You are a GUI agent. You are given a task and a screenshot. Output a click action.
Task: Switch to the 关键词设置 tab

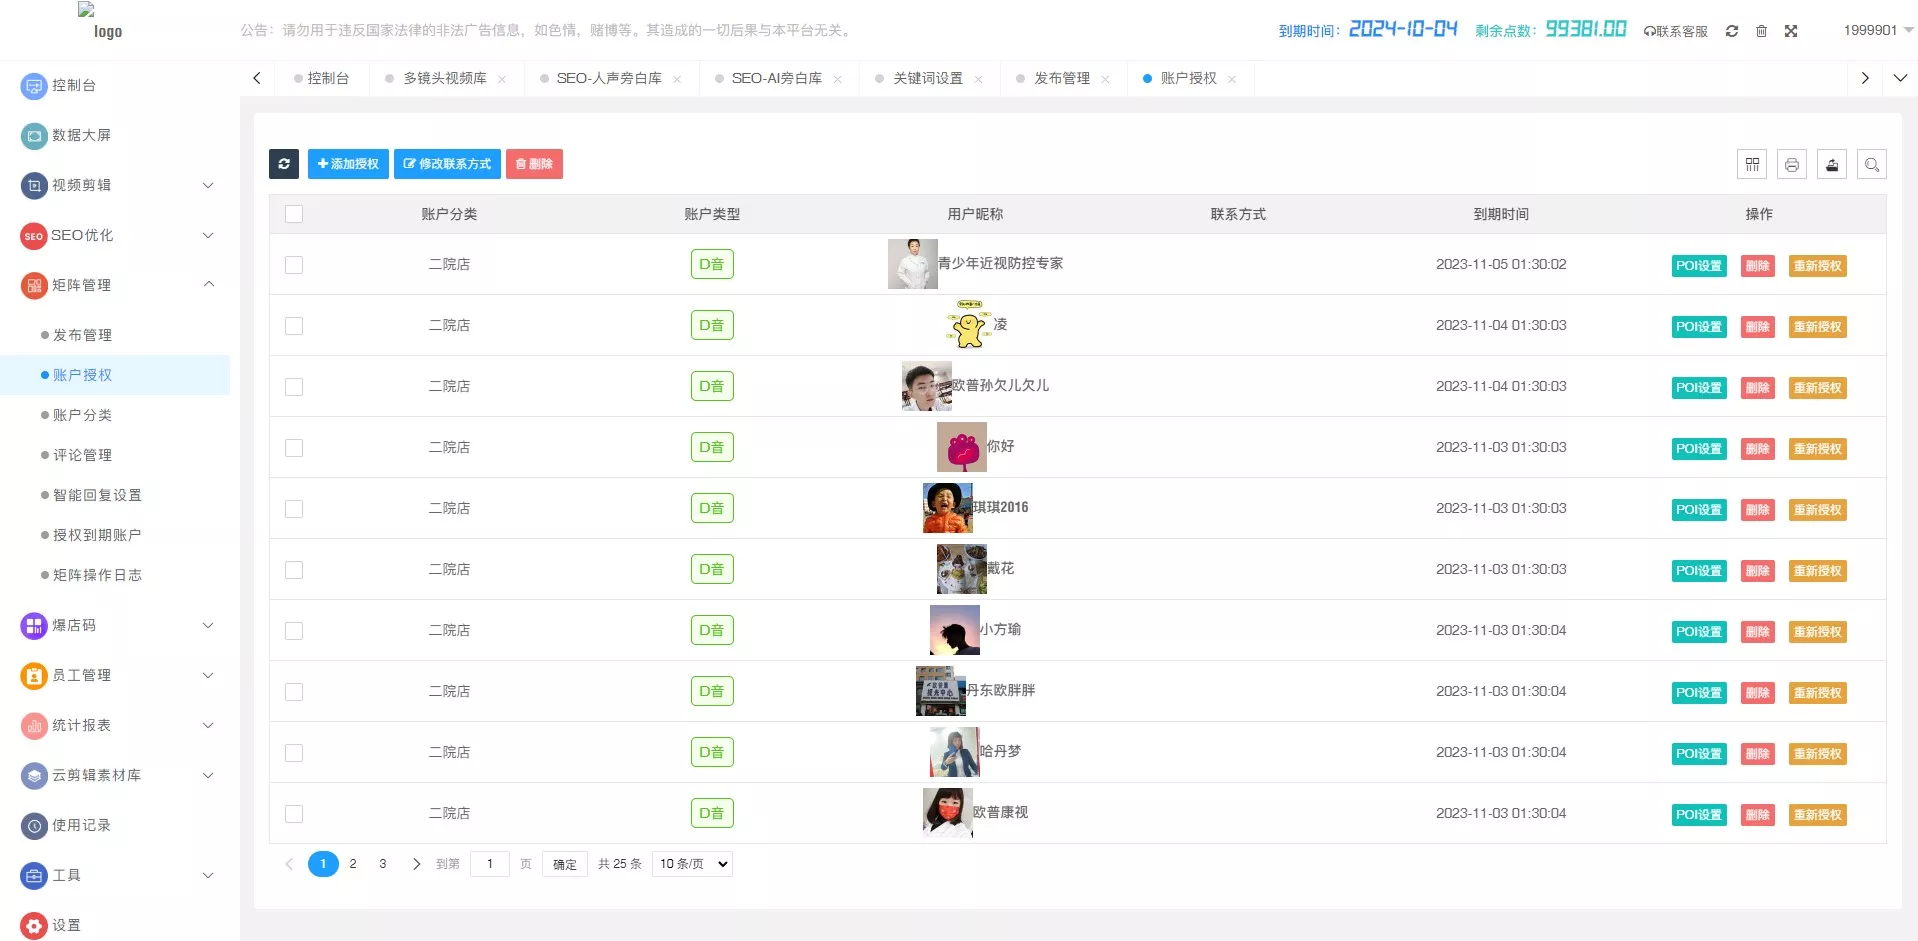tap(927, 78)
